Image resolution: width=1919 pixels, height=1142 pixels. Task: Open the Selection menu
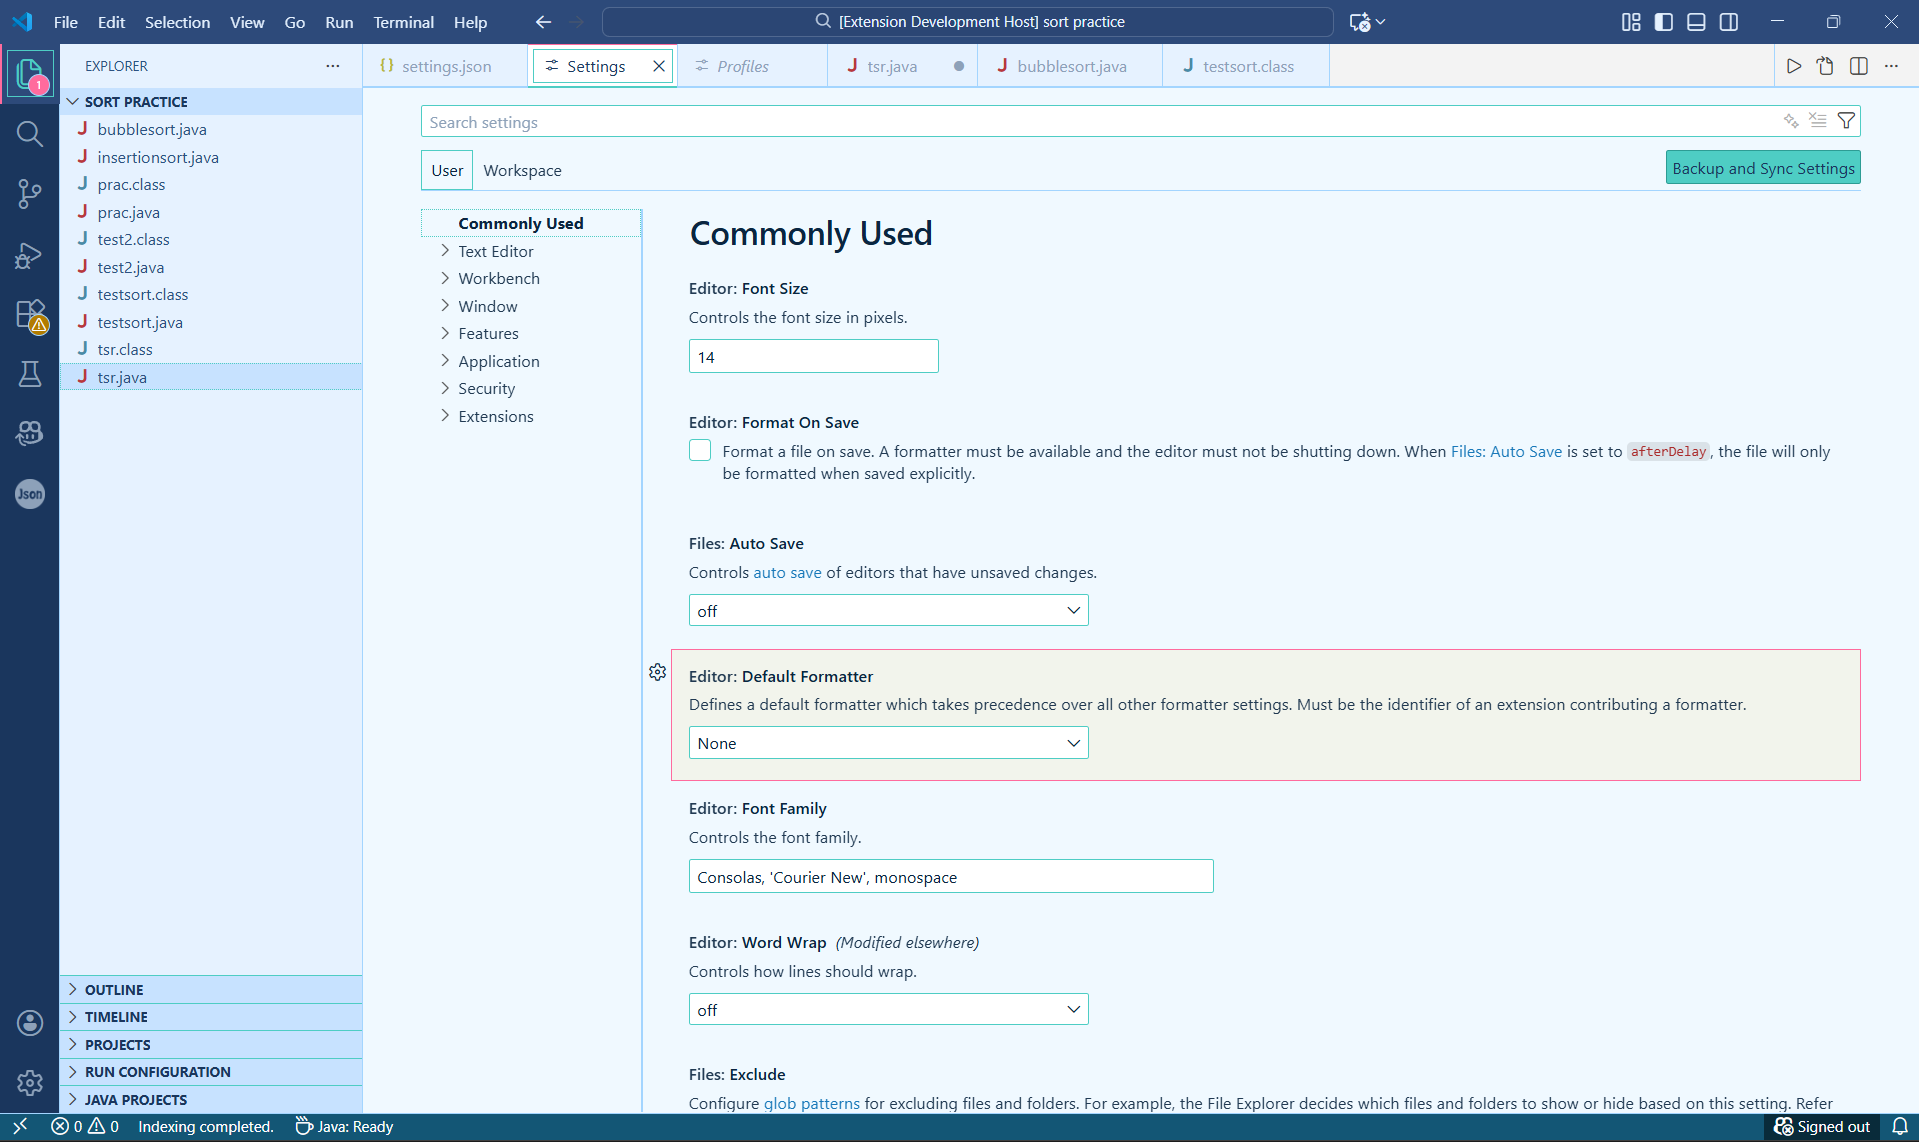click(177, 22)
